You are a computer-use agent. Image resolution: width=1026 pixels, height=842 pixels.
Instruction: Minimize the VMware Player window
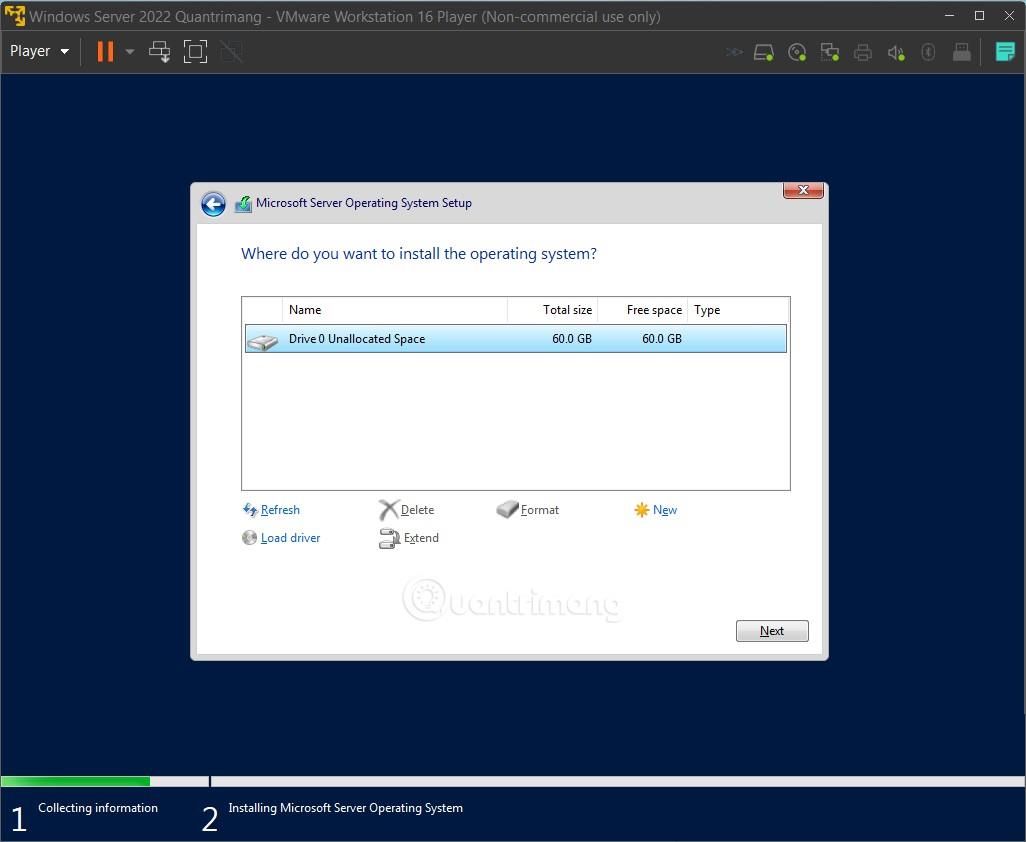coord(949,16)
